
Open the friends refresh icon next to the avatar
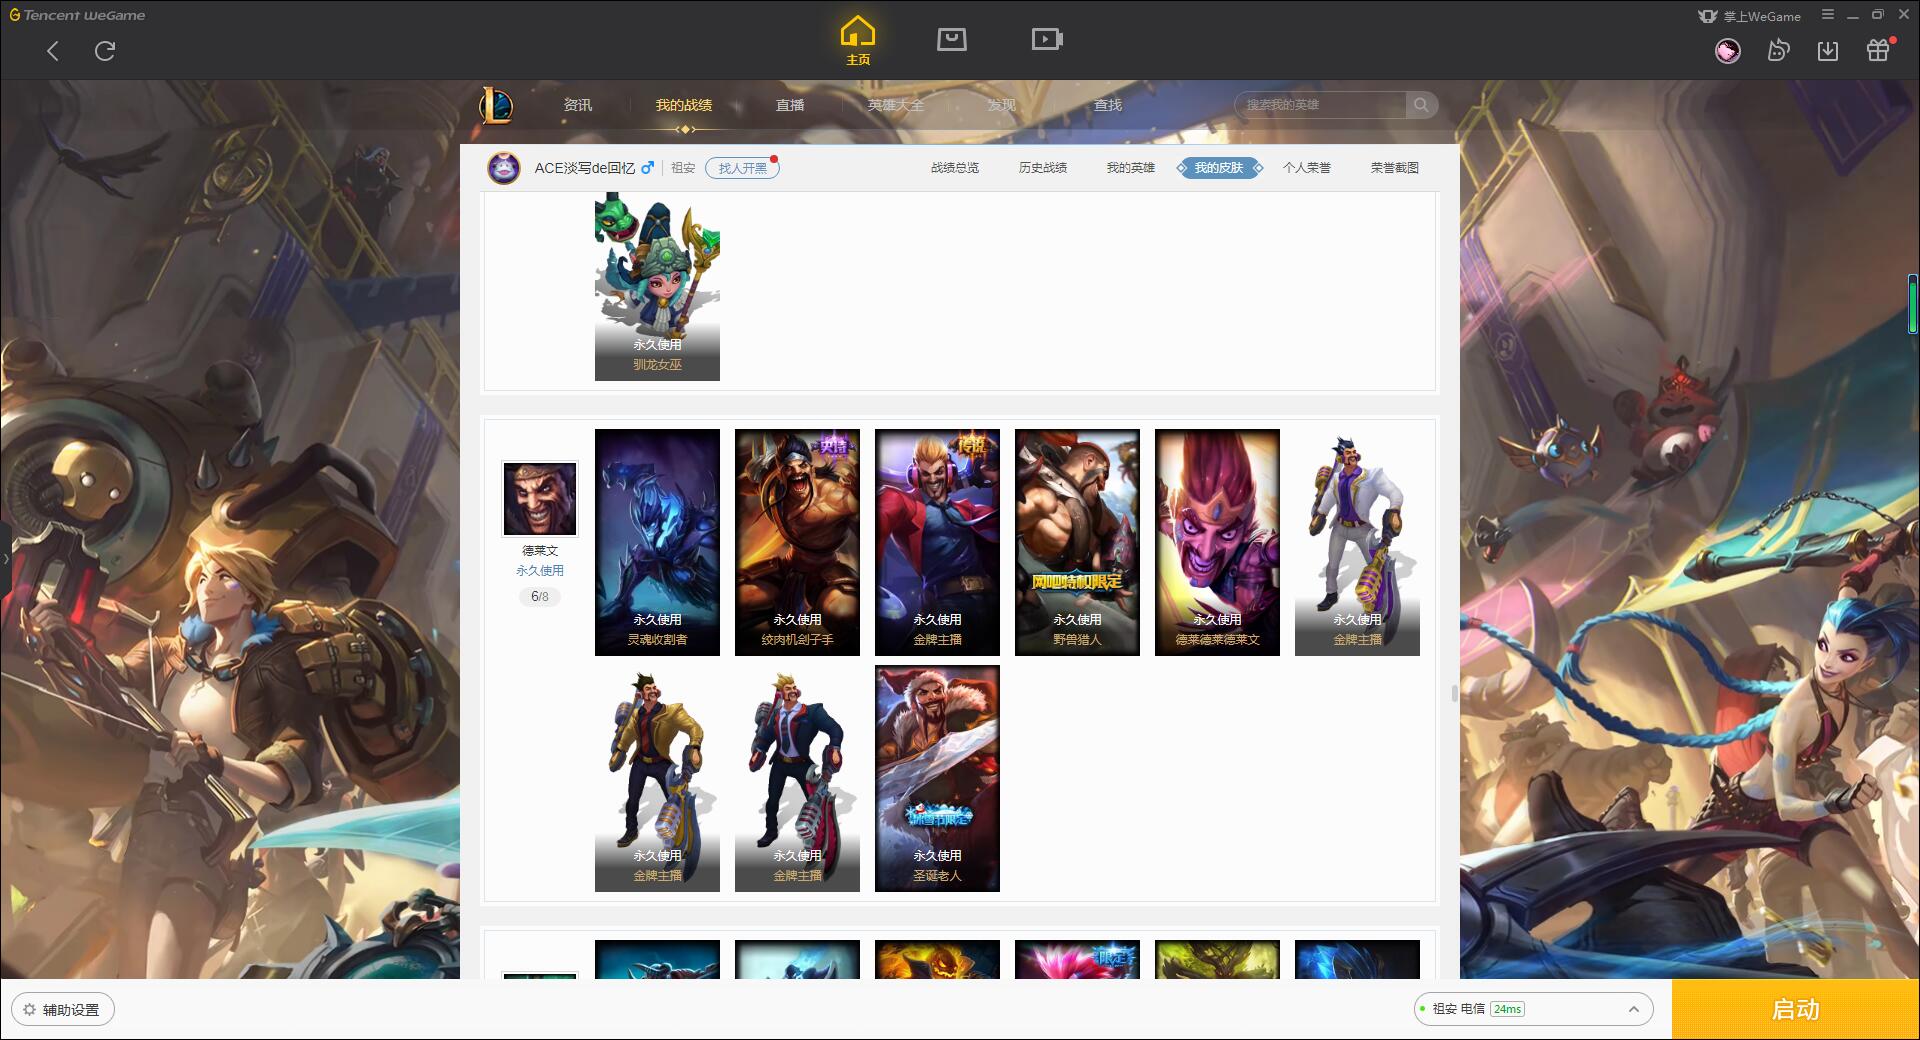(1778, 51)
